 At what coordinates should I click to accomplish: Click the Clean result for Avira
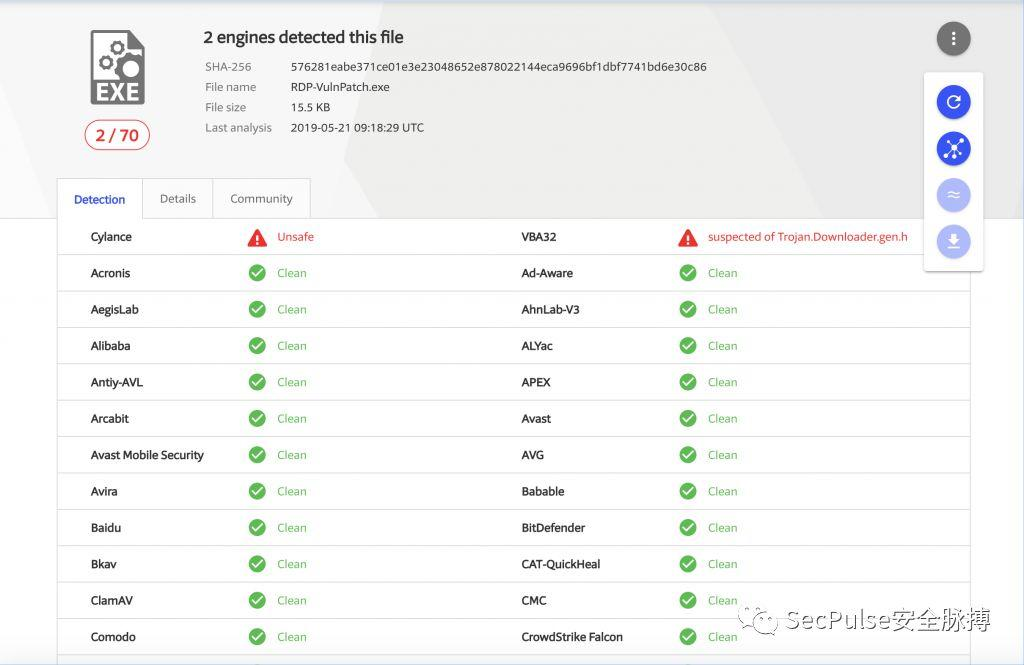click(291, 491)
